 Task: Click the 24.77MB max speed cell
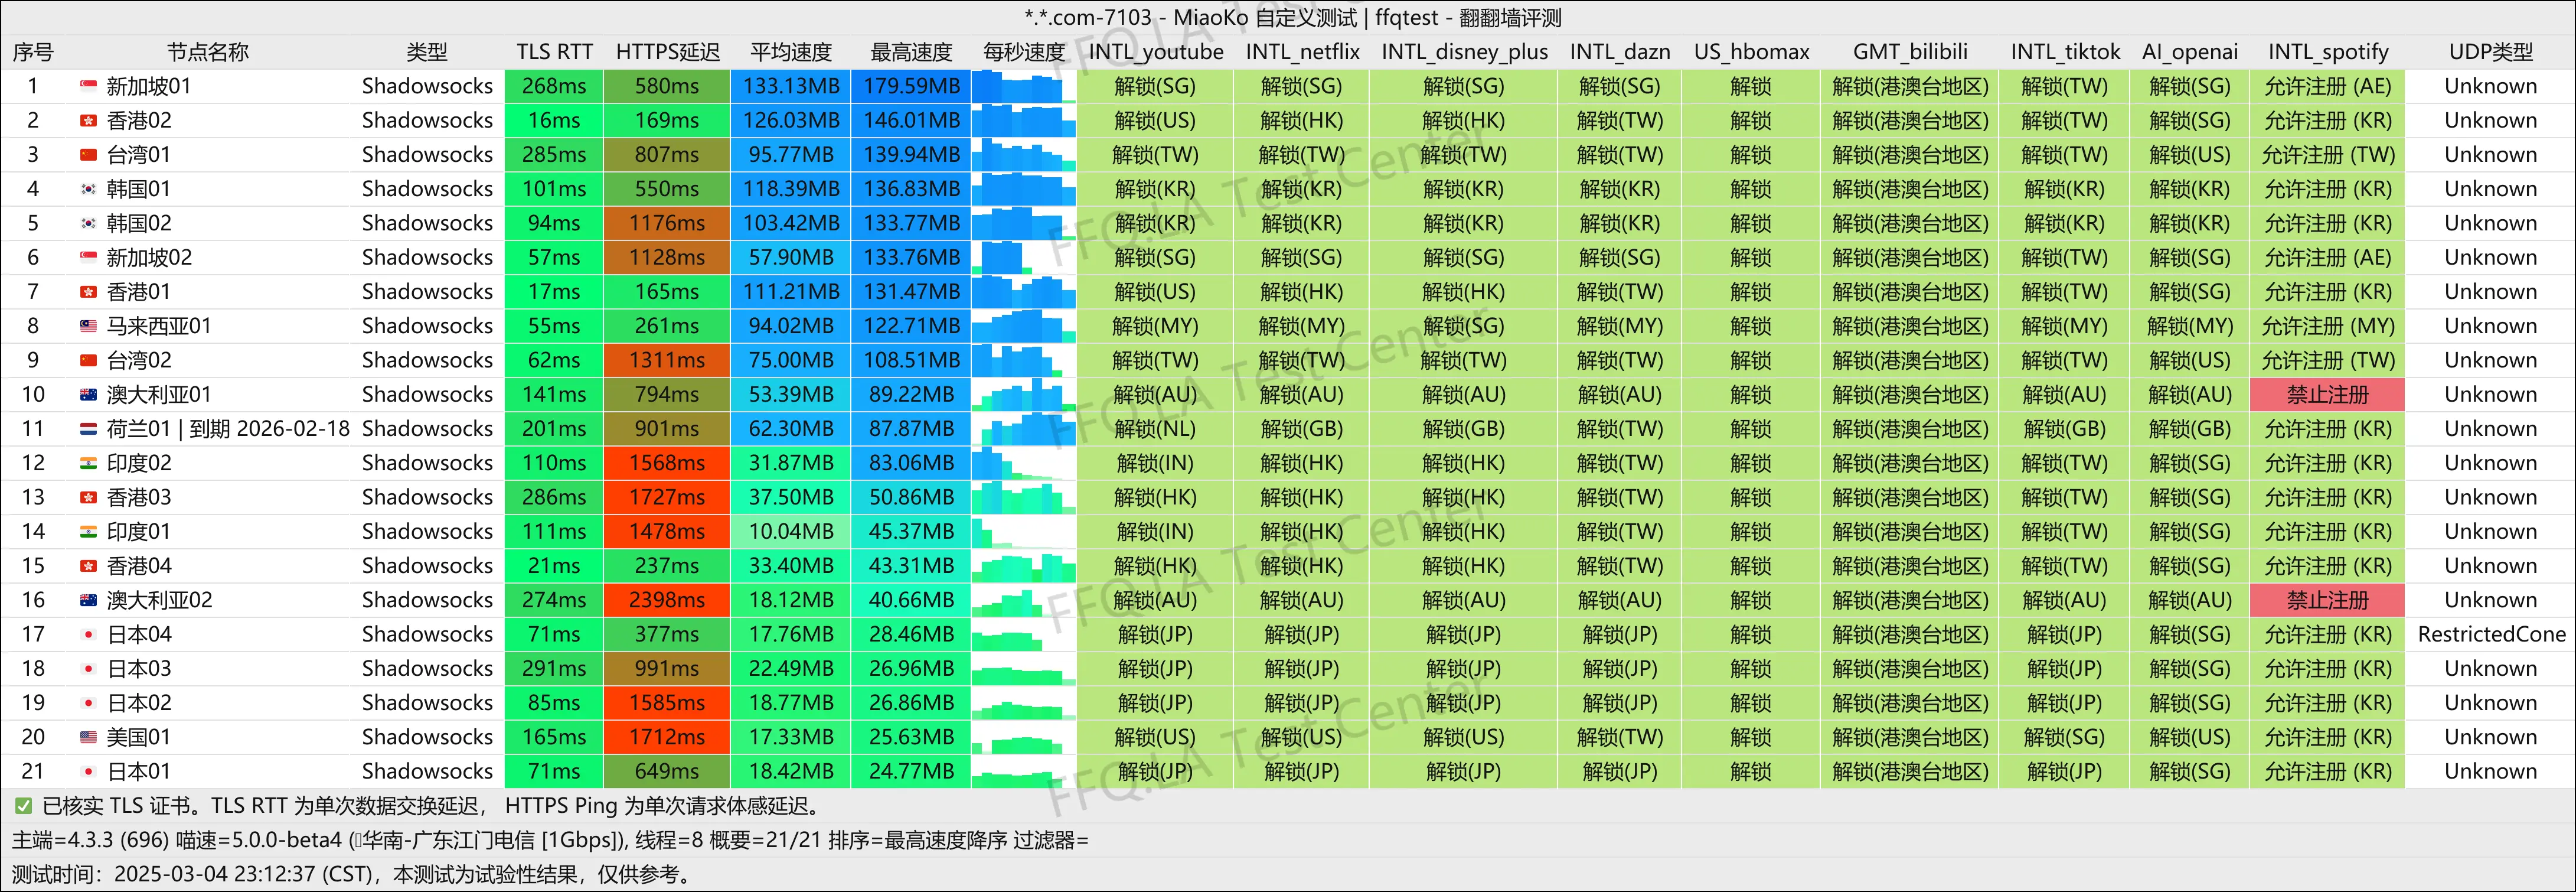(x=911, y=772)
